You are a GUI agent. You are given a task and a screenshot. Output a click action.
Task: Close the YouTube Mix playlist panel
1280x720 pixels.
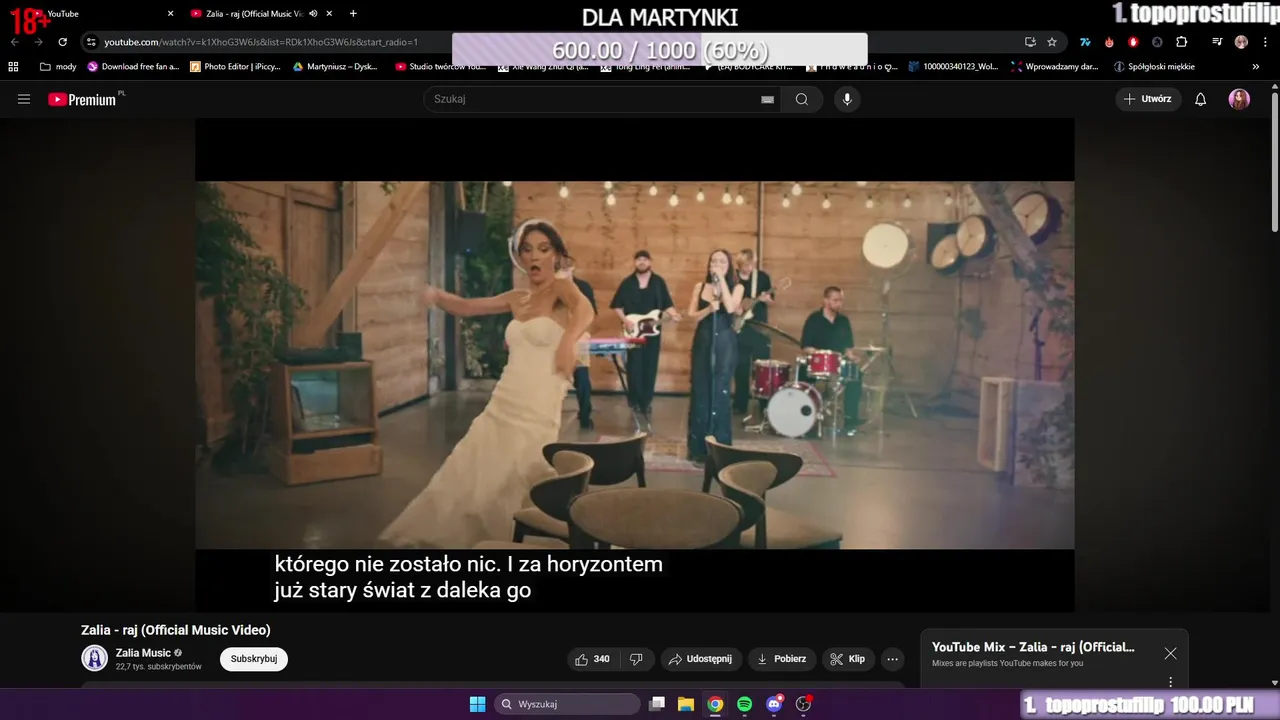(1170, 653)
